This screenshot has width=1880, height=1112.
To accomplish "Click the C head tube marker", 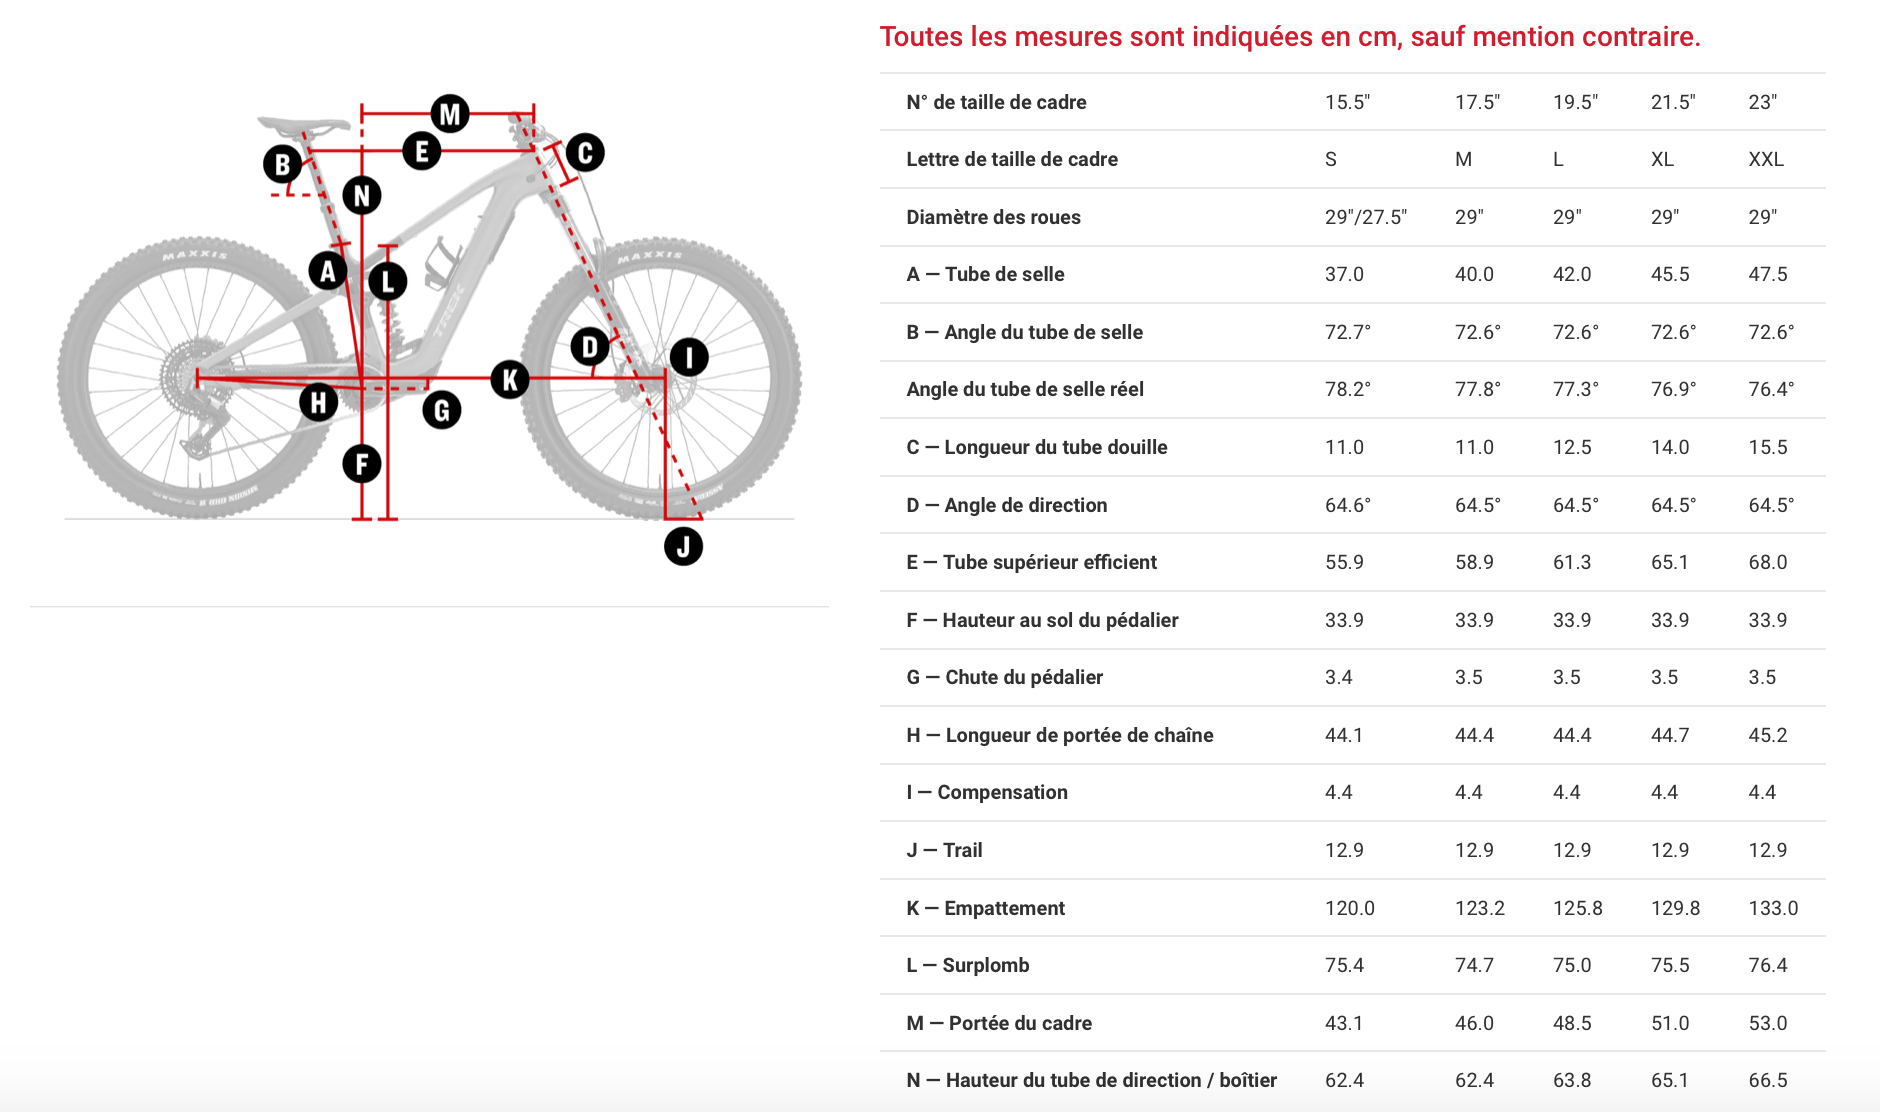I will (585, 153).
